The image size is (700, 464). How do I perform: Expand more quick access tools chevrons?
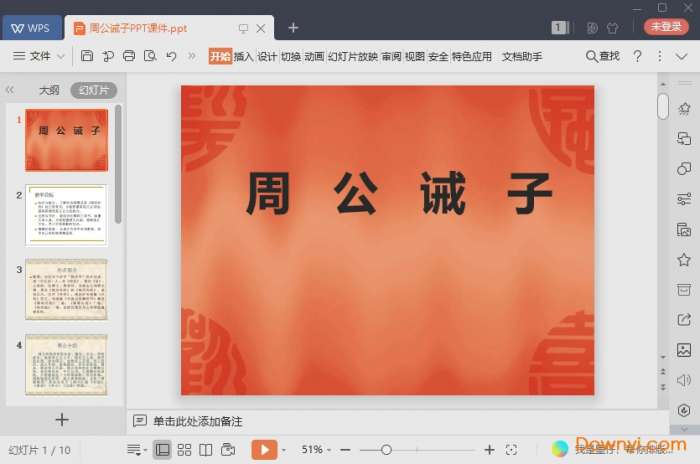pos(192,56)
